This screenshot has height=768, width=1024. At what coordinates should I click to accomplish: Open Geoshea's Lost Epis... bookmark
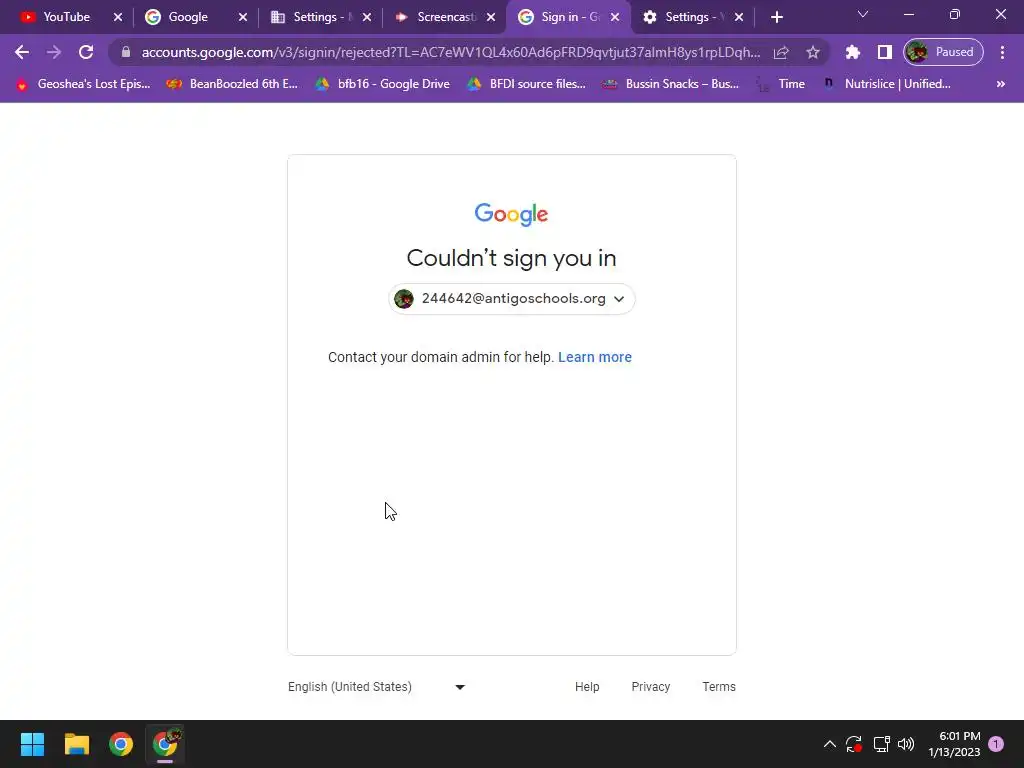tap(83, 84)
